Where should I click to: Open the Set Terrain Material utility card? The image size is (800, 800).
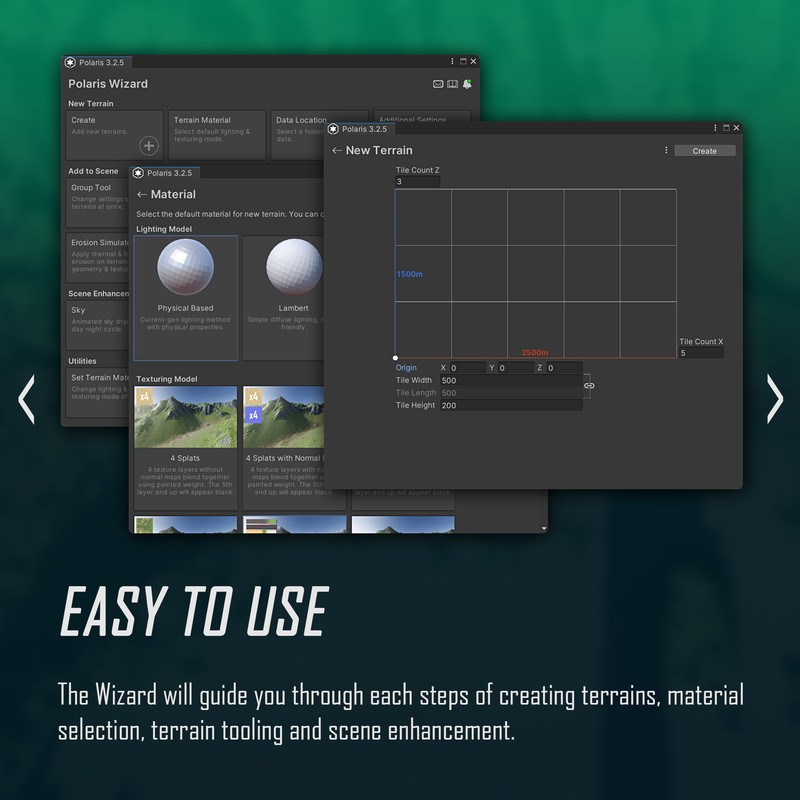click(x=97, y=392)
